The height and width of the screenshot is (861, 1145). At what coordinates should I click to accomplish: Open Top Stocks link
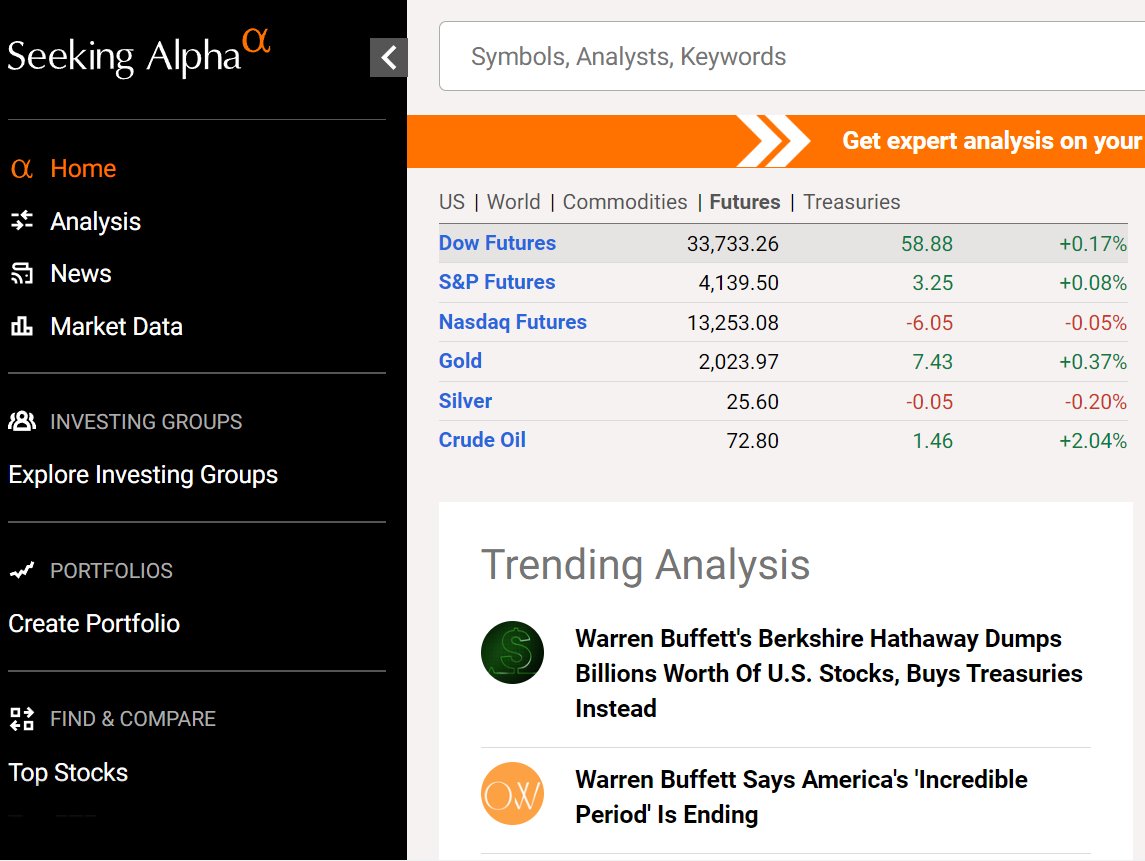pos(68,773)
